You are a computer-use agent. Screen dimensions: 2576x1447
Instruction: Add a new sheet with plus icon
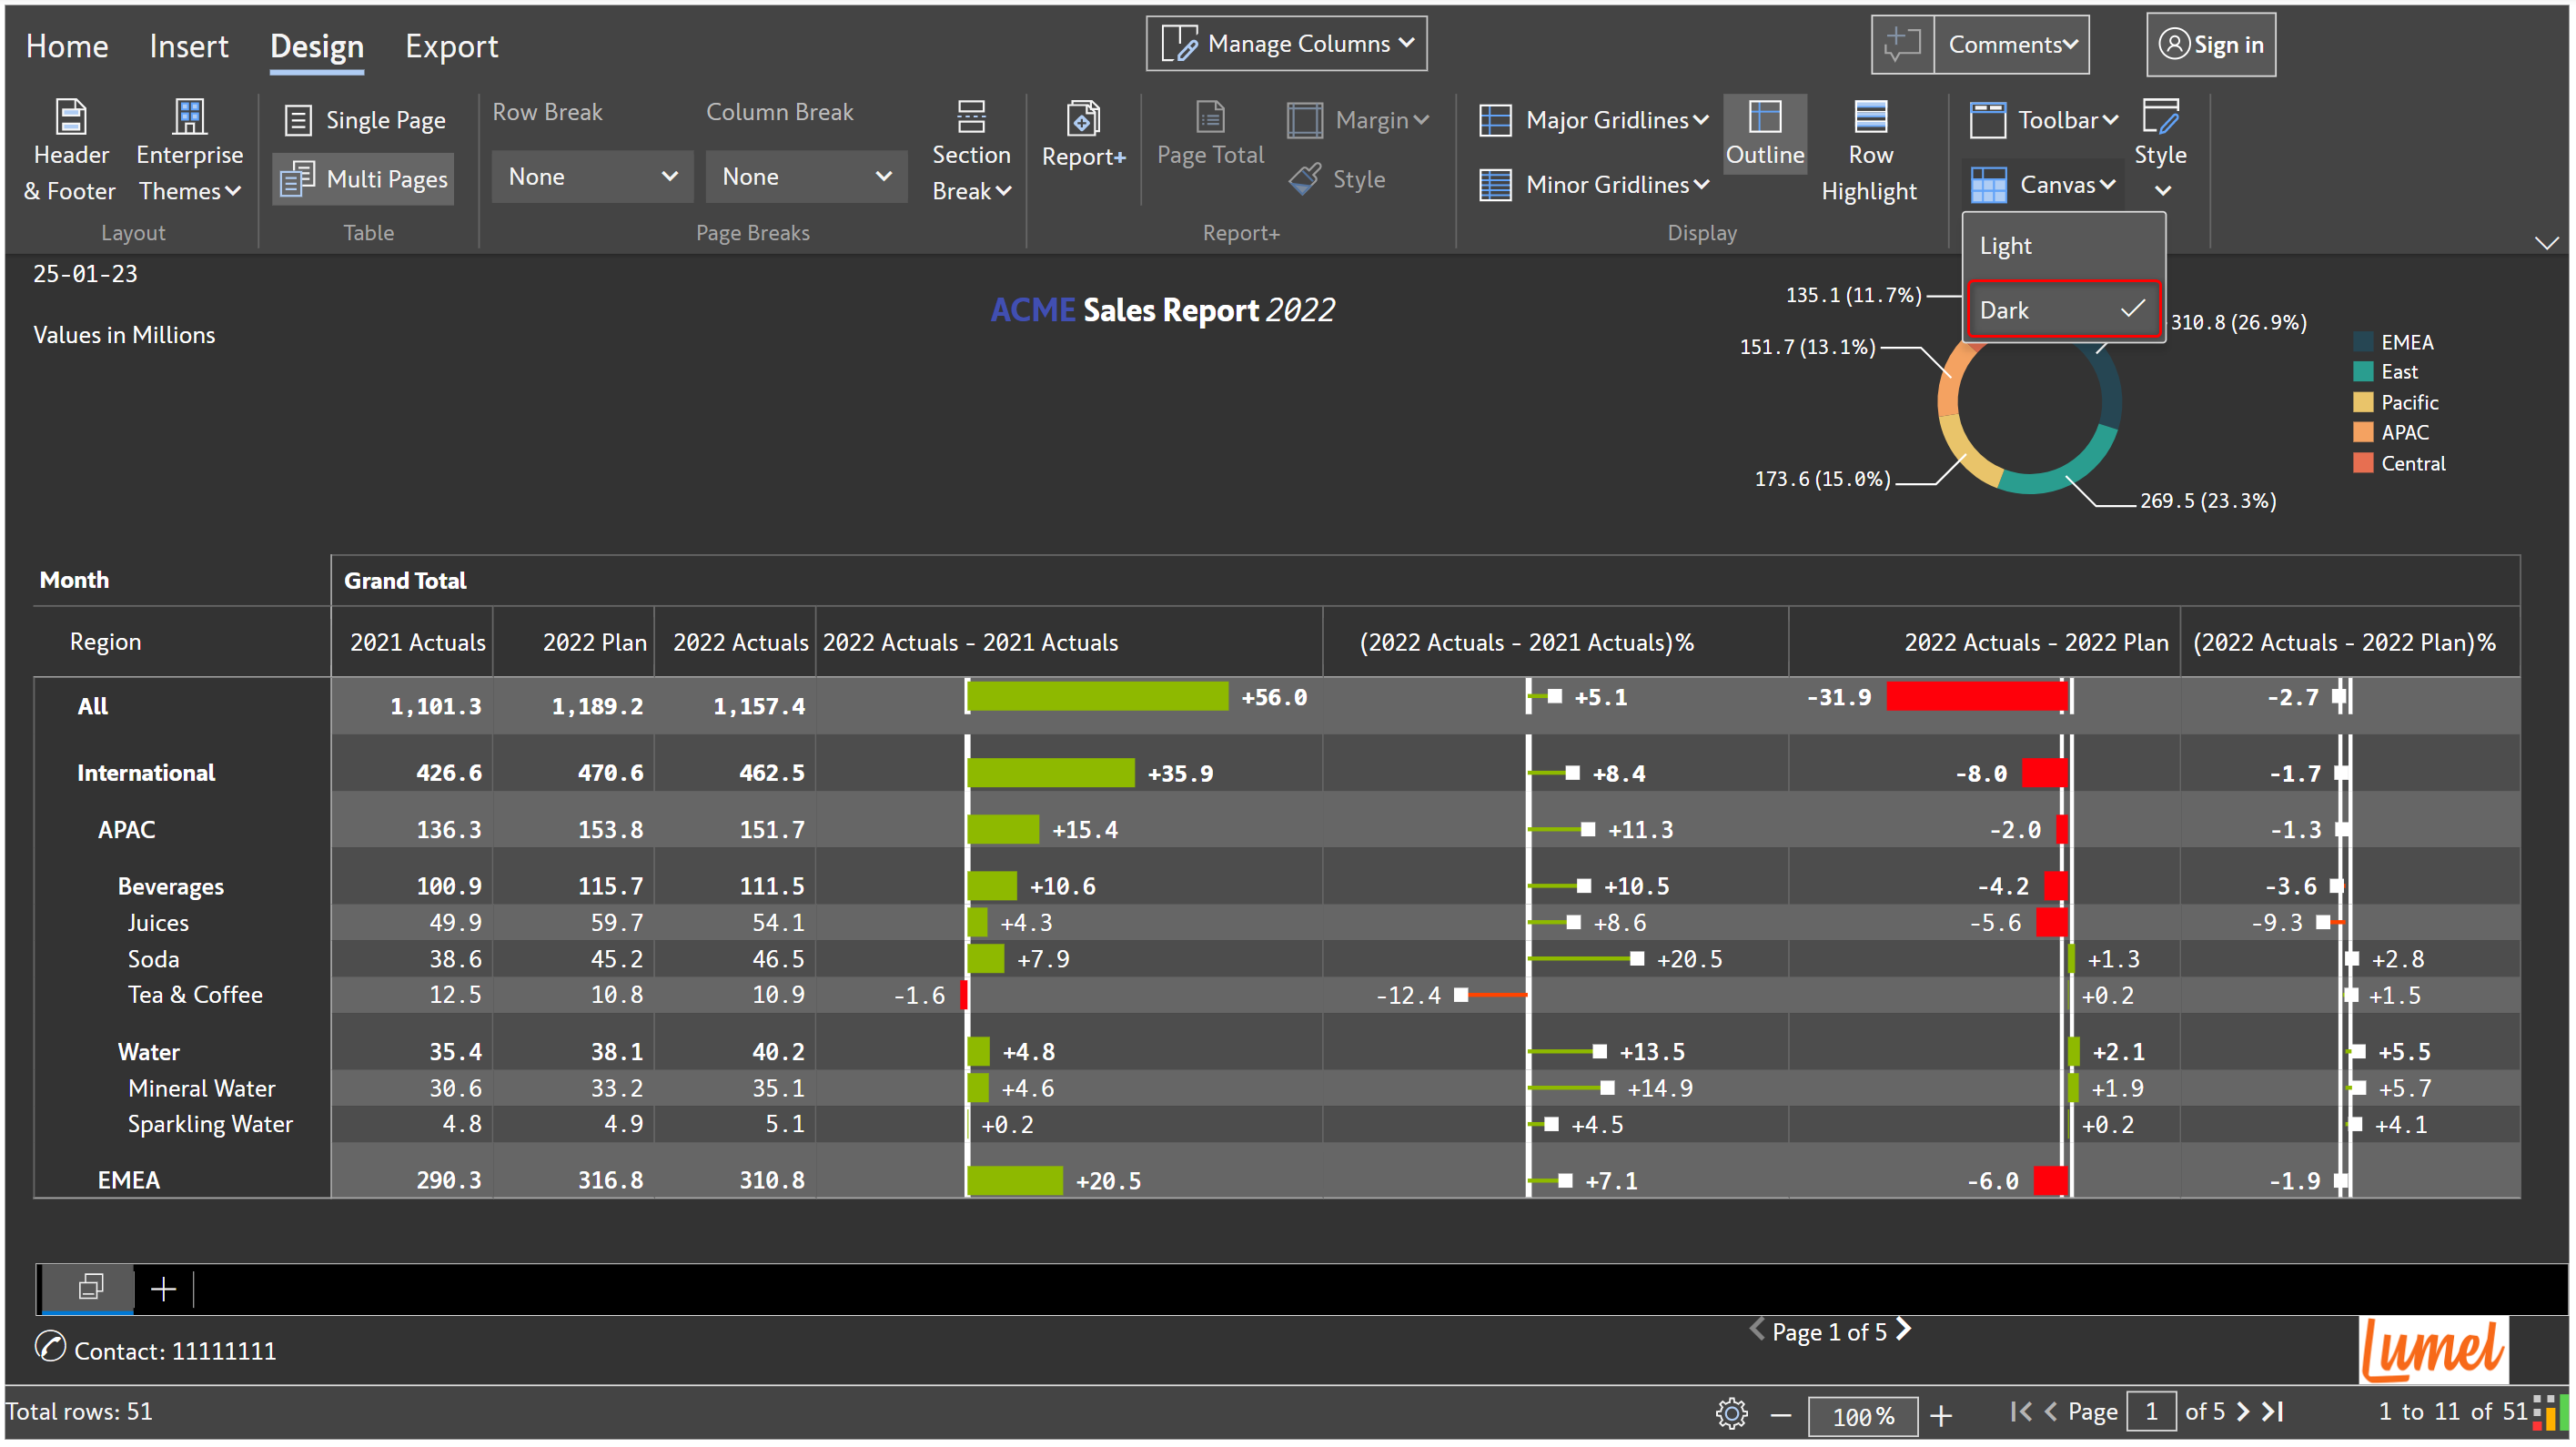(x=163, y=1289)
